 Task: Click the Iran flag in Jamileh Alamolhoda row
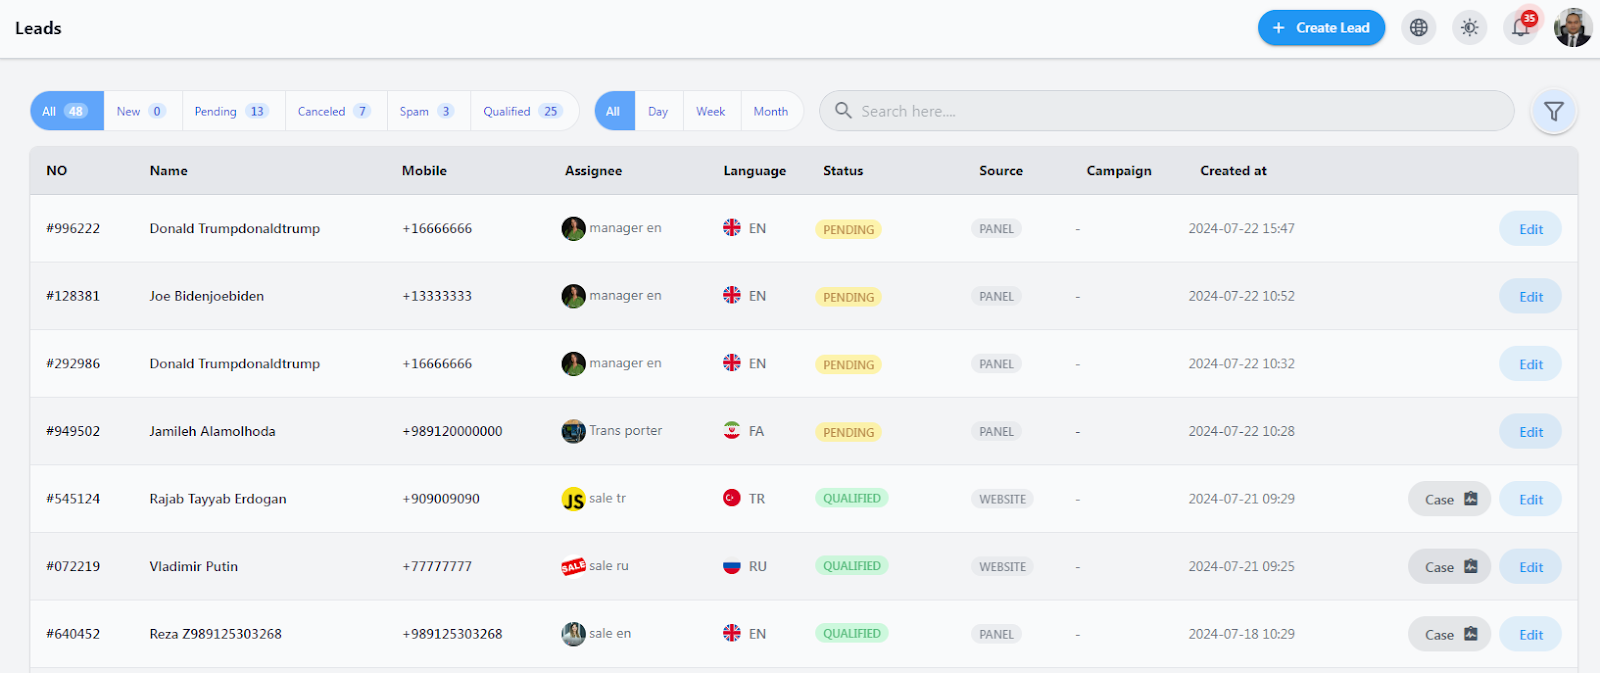point(732,430)
